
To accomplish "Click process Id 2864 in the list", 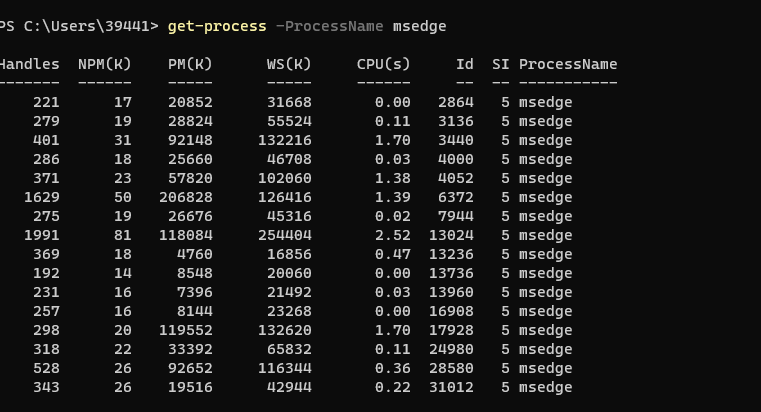I will coord(456,102).
